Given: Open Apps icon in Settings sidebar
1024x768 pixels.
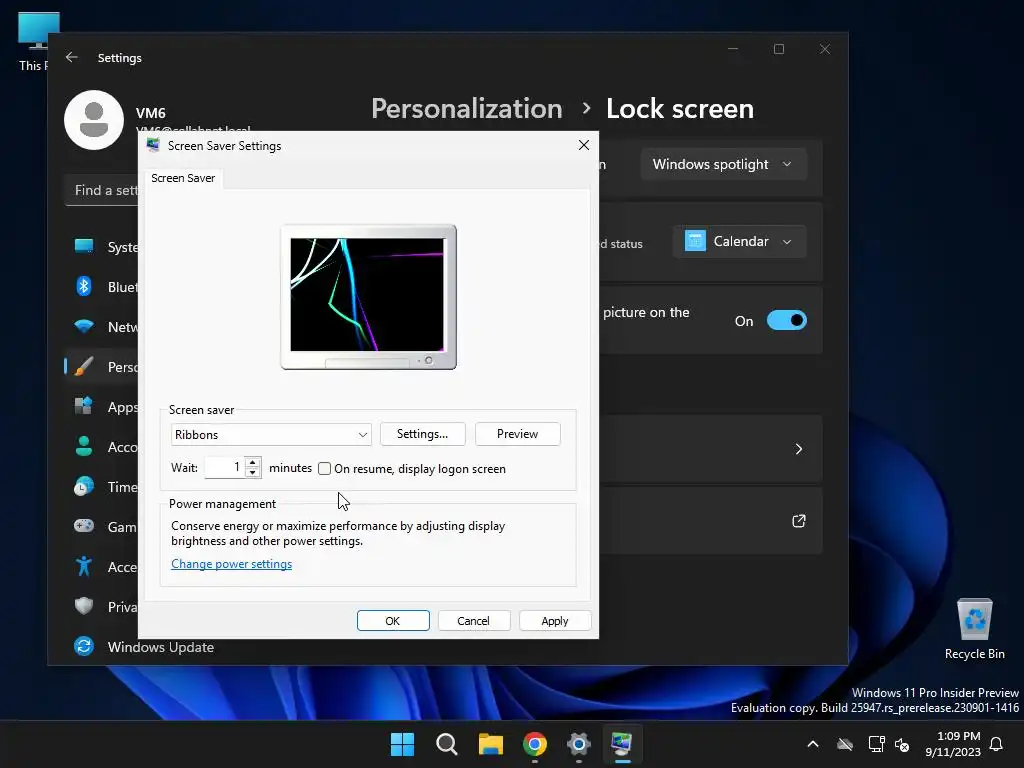Looking at the screenshot, I should [84, 406].
